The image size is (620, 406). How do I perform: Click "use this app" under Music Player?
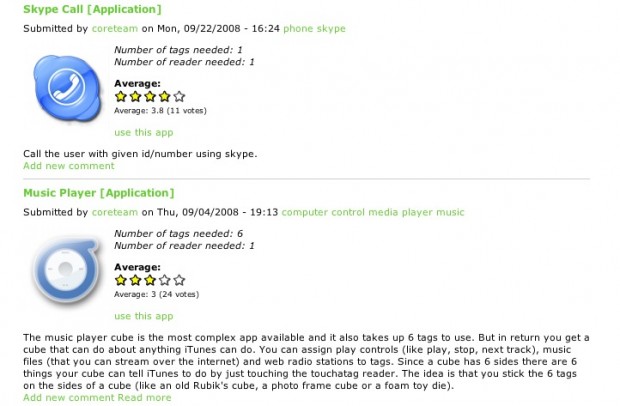click(144, 315)
